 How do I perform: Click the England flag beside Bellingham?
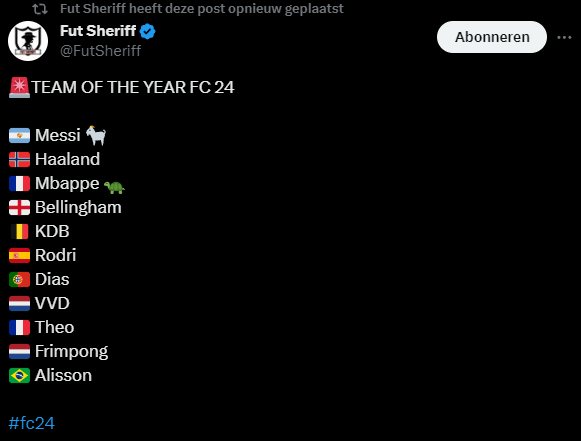[x=19, y=208]
